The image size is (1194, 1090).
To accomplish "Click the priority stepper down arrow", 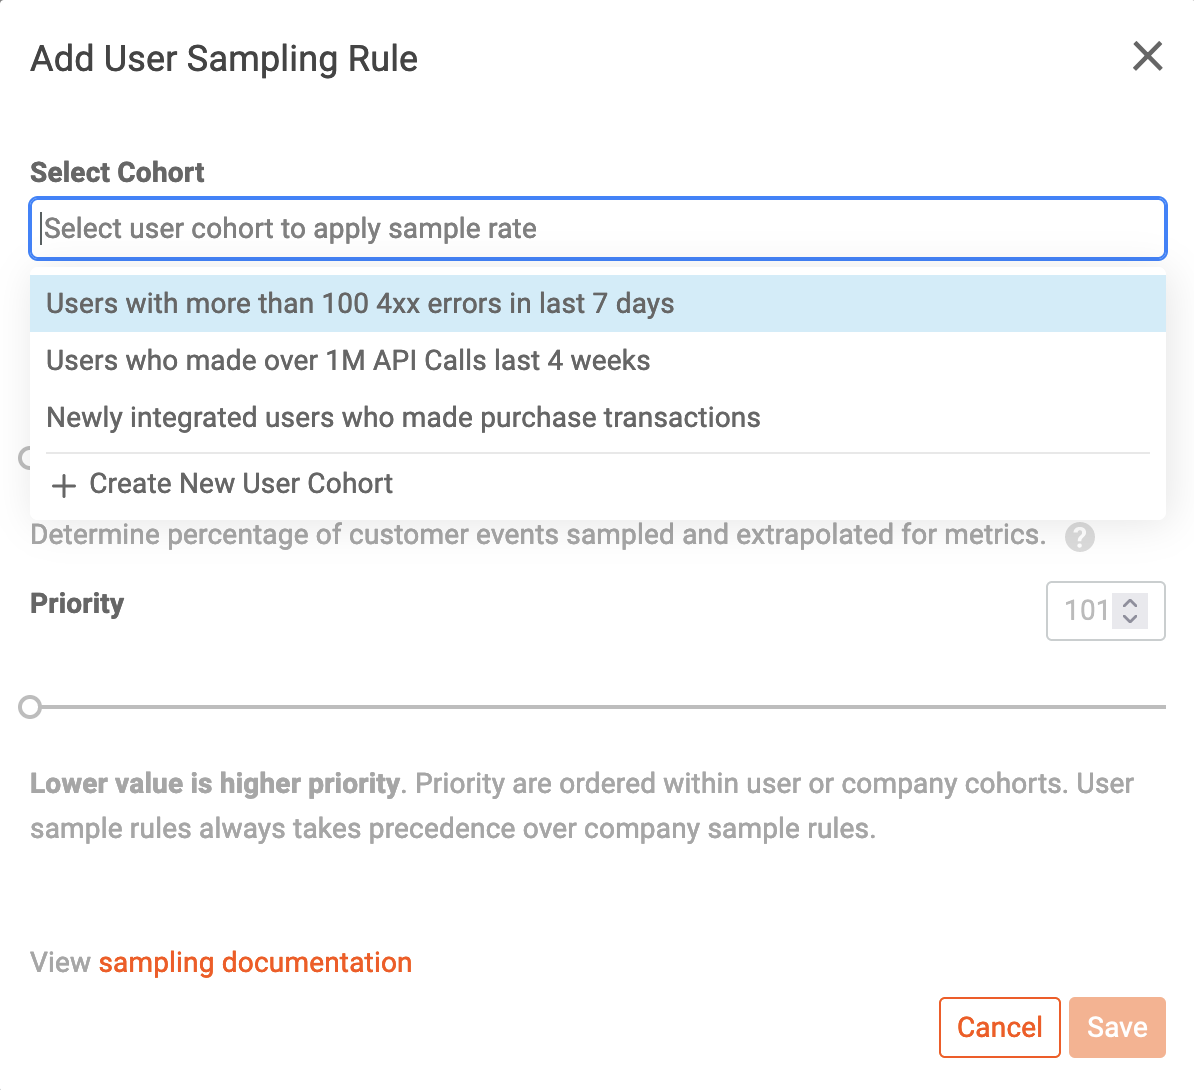I will tap(1130, 618).
